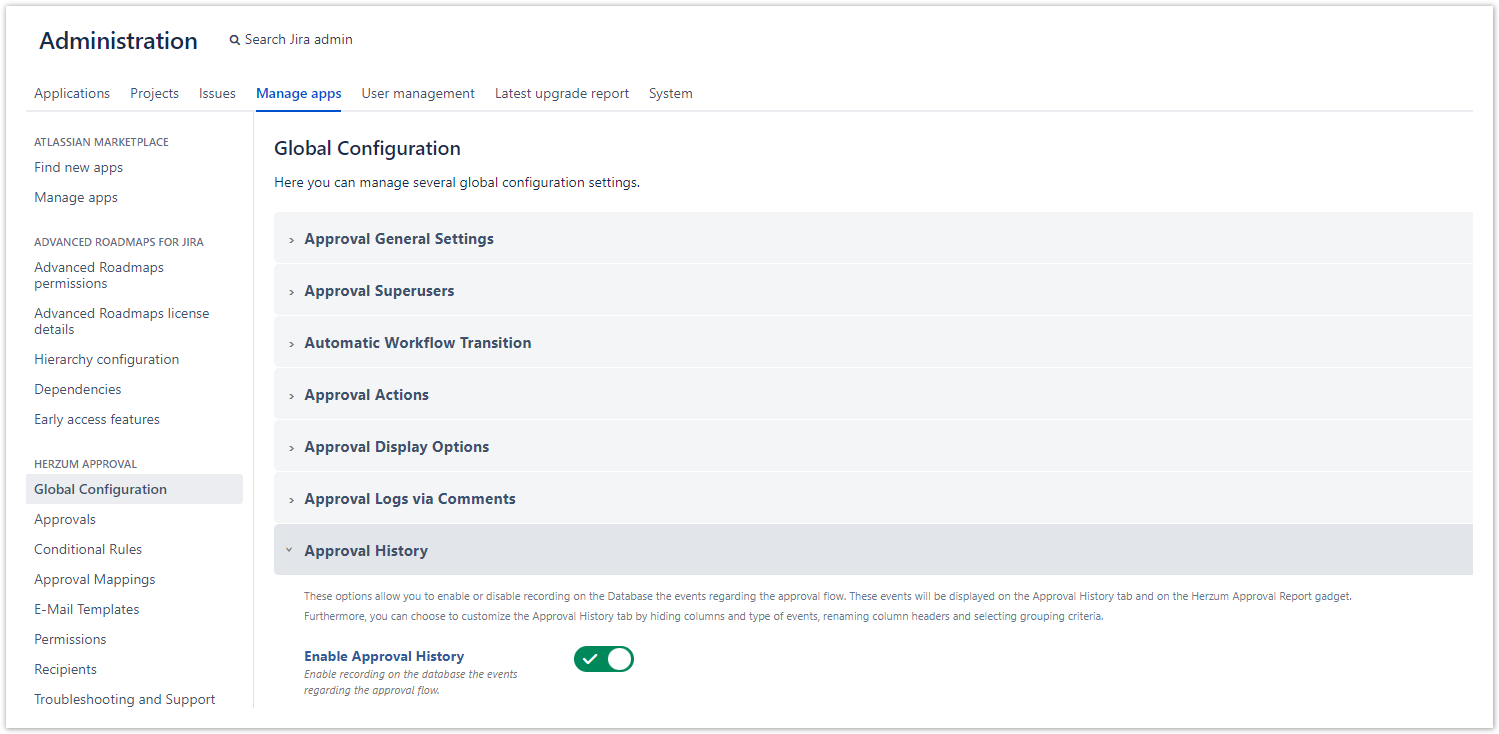Open the Latest upgrade report tab
Viewport: 1499px width, 734px height.
(562, 93)
